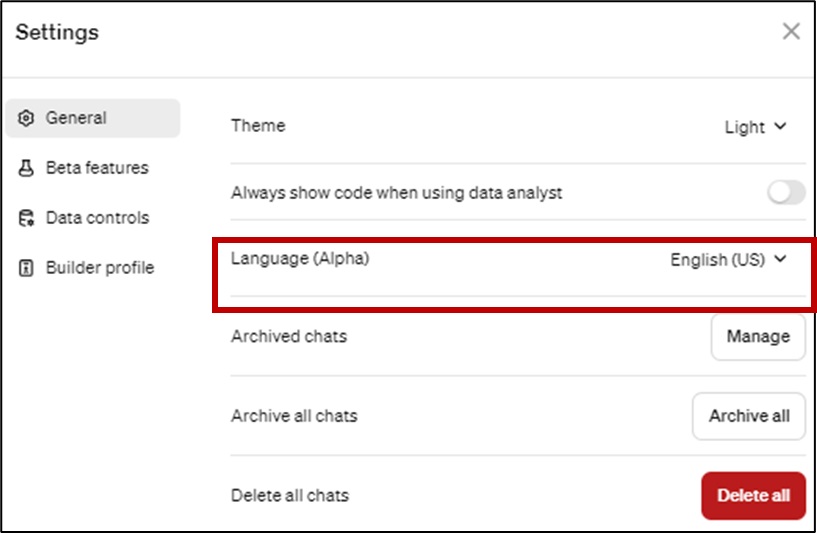Go to the Builder profile tab

pyautogui.click(x=100, y=268)
